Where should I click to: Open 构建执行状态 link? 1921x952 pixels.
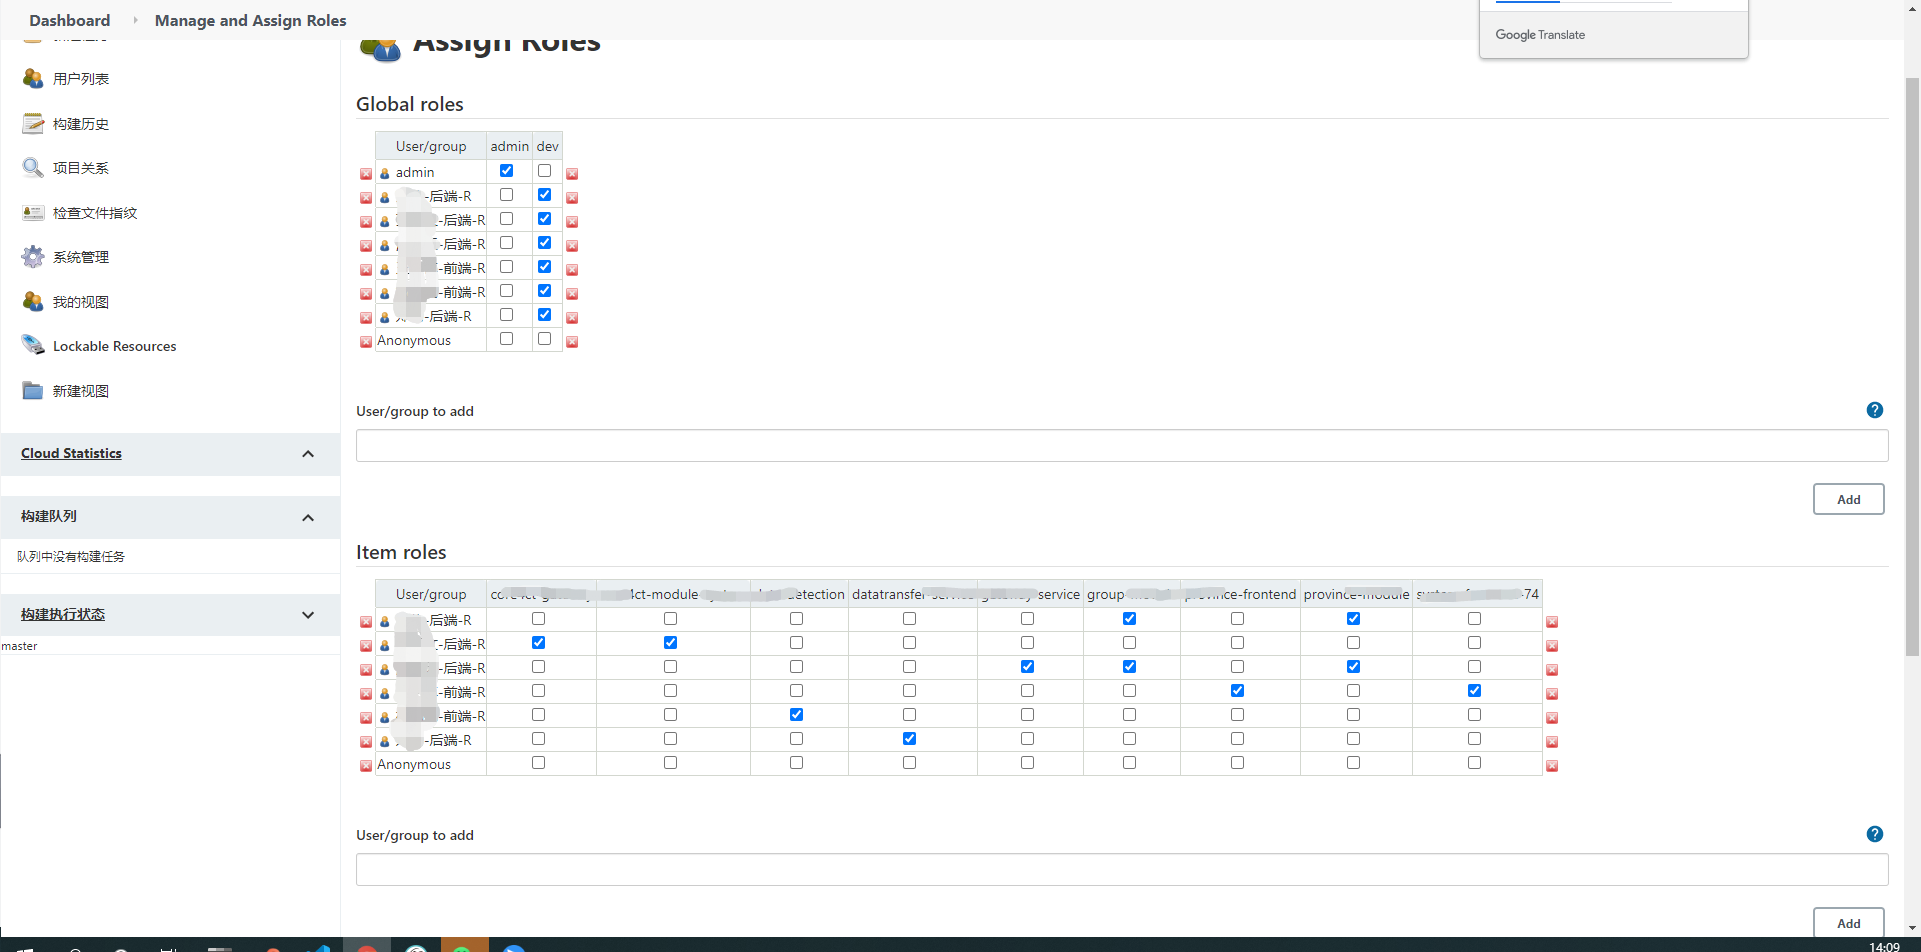(x=63, y=614)
